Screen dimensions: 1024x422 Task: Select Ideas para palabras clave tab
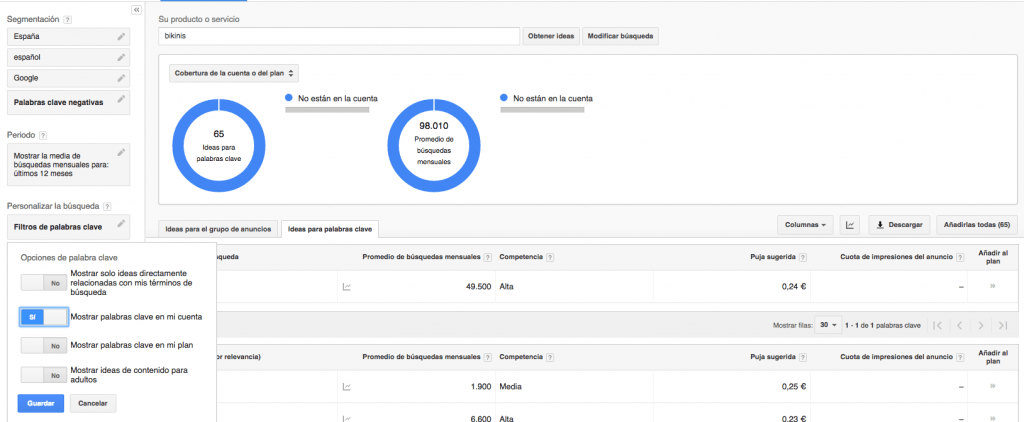(x=330, y=229)
